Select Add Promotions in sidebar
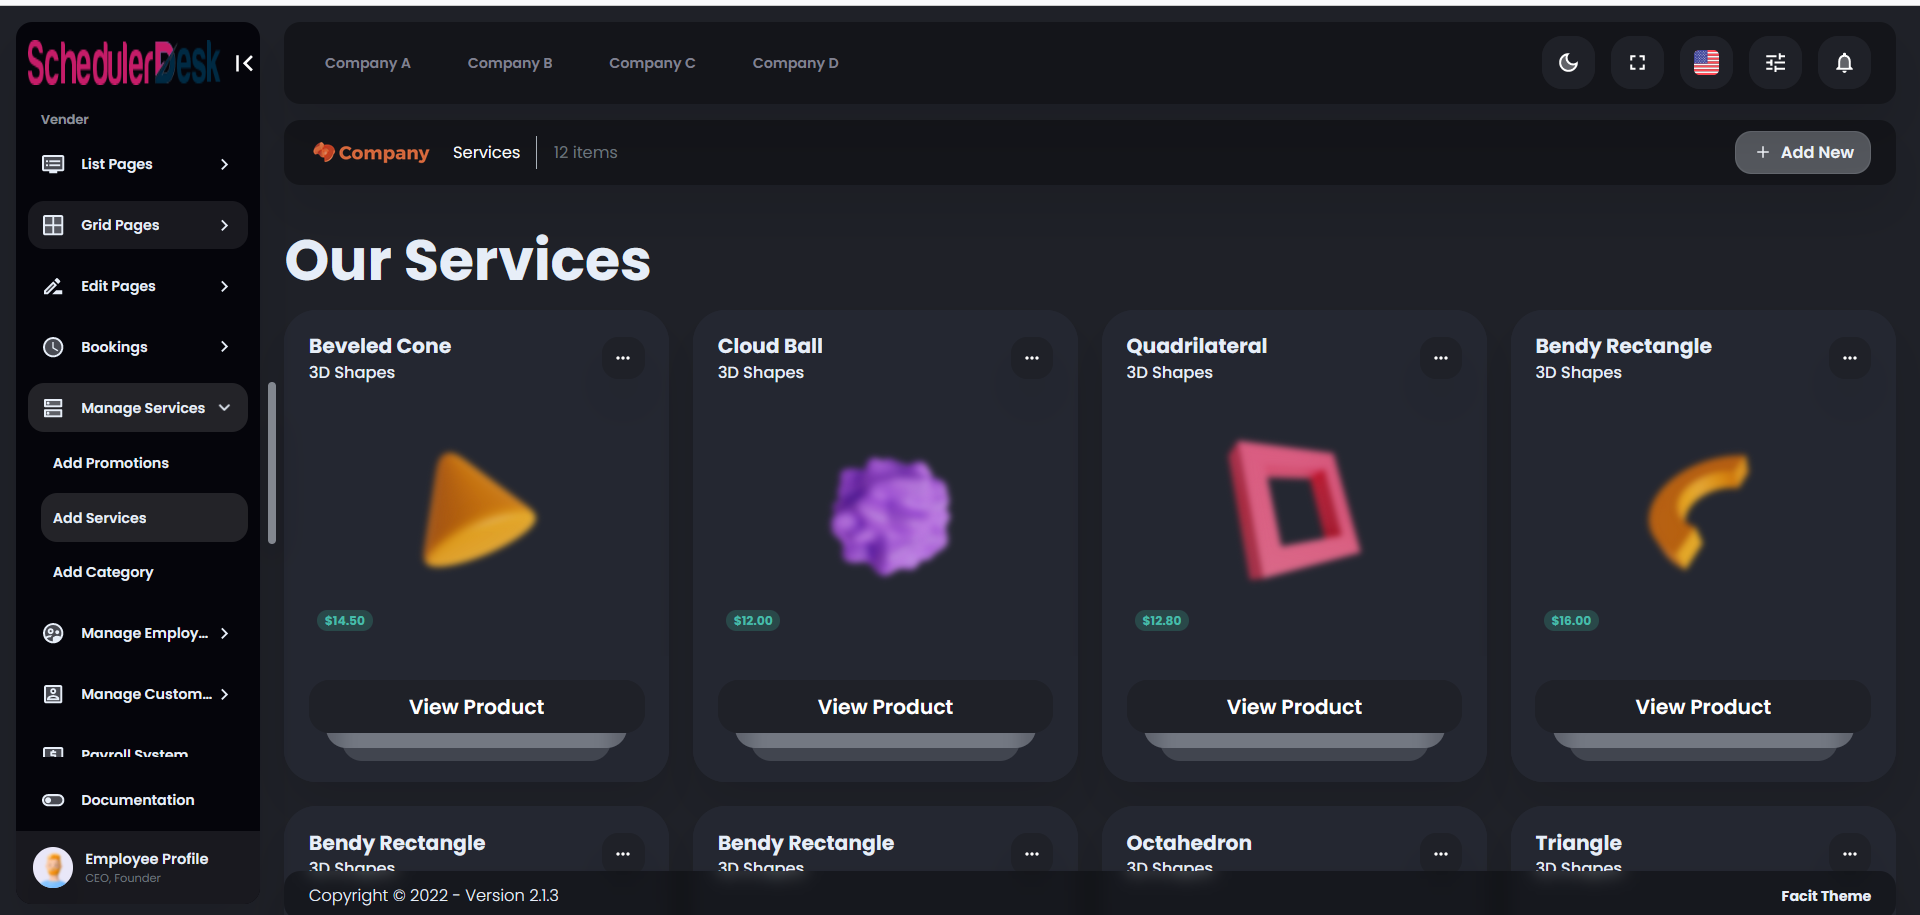The image size is (1920, 915). coord(111,463)
